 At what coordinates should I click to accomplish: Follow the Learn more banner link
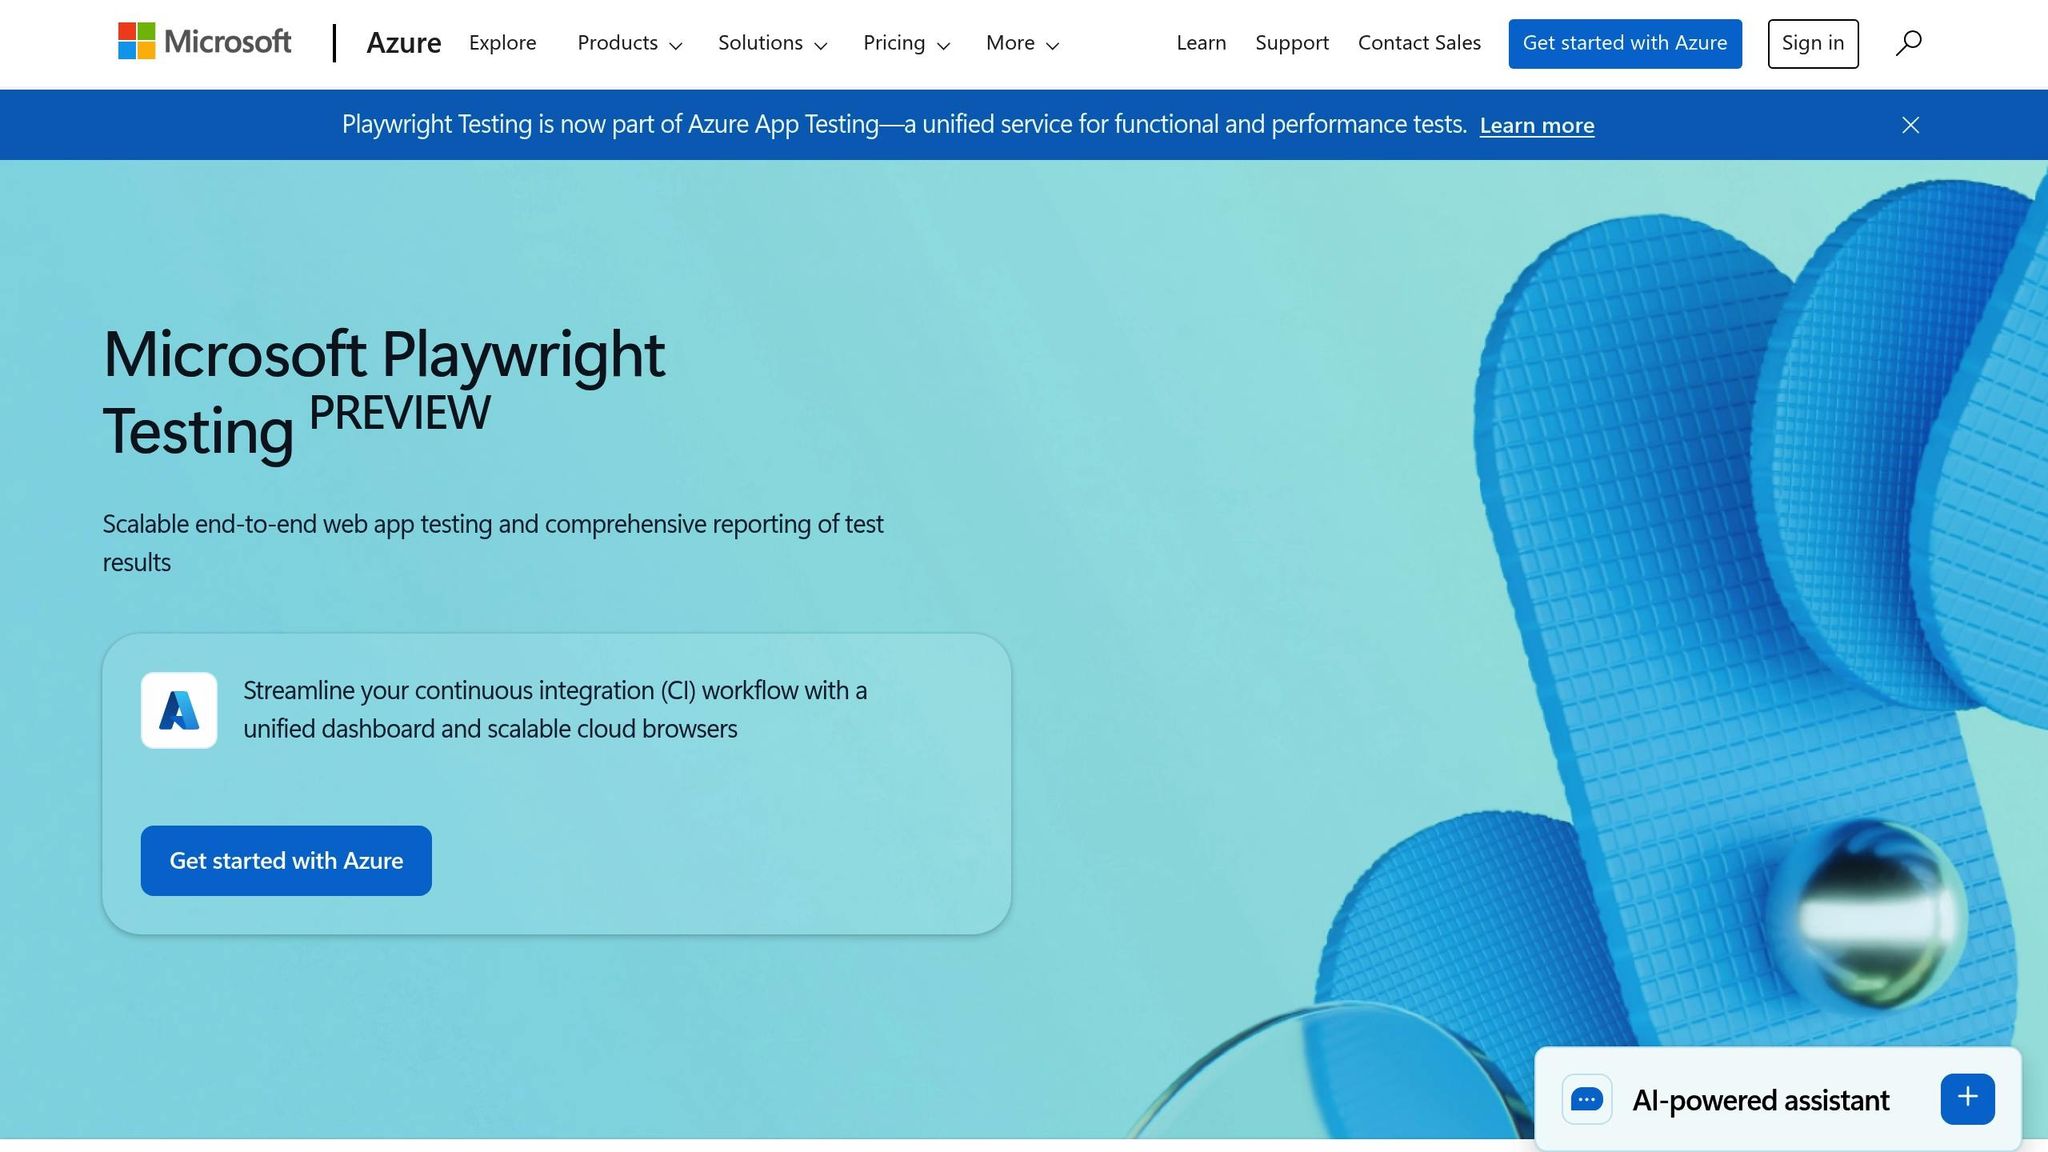tap(1536, 125)
